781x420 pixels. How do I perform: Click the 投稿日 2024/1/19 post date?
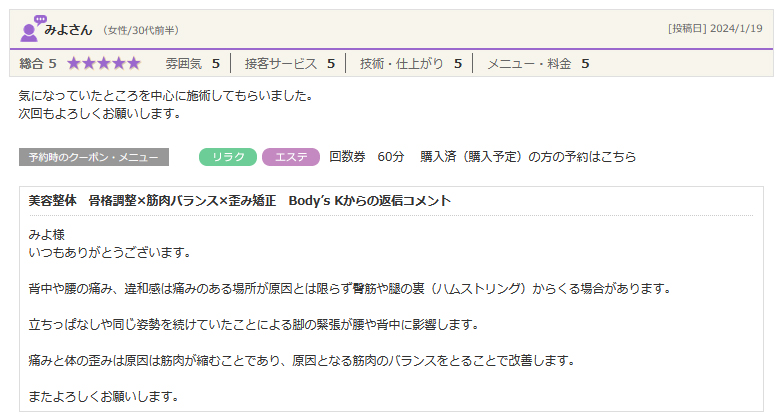714,29
